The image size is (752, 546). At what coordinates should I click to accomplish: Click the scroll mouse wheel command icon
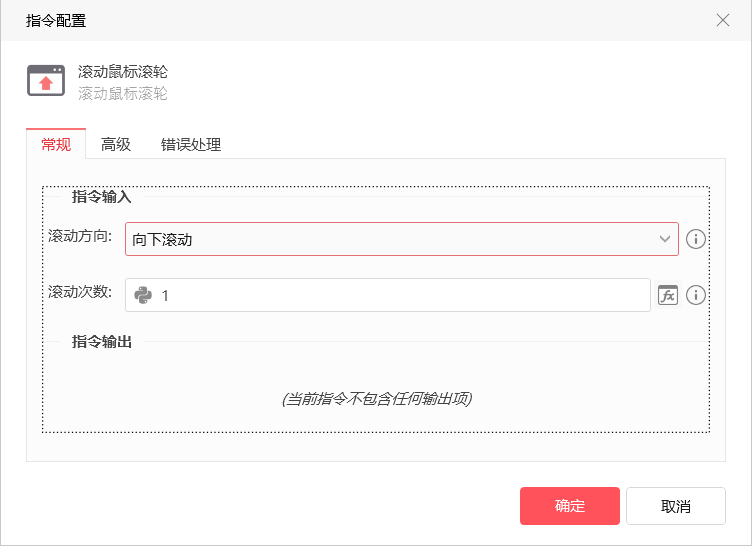pyautogui.click(x=45, y=81)
